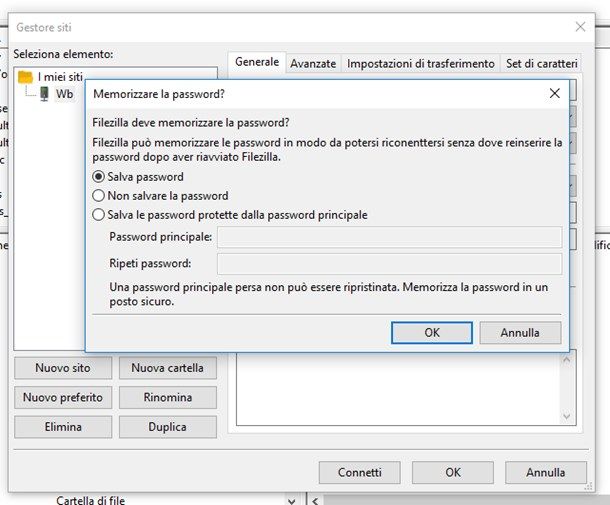Image resolution: width=610 pixels, height=505 pixels.
Task: Switch to the Avanzate tab
Action: point(313,63)
